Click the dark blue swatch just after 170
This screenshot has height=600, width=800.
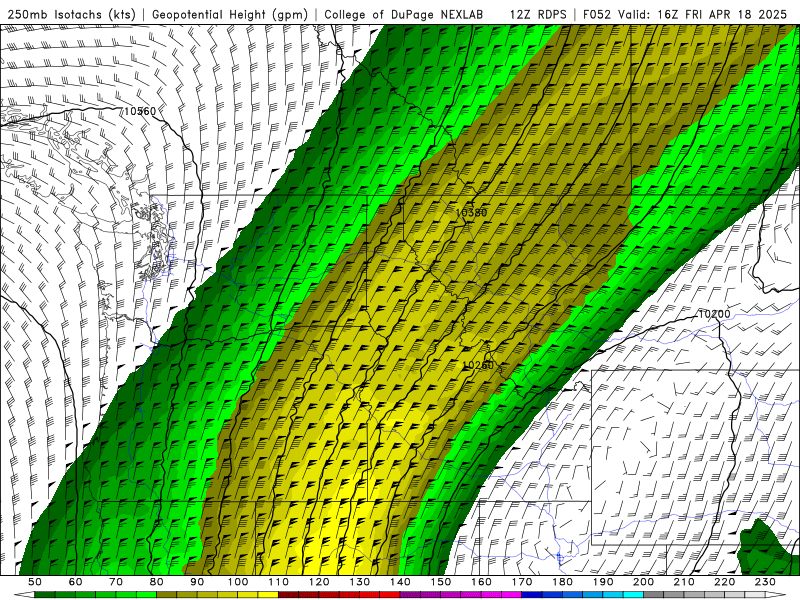(x=532, y=594)
